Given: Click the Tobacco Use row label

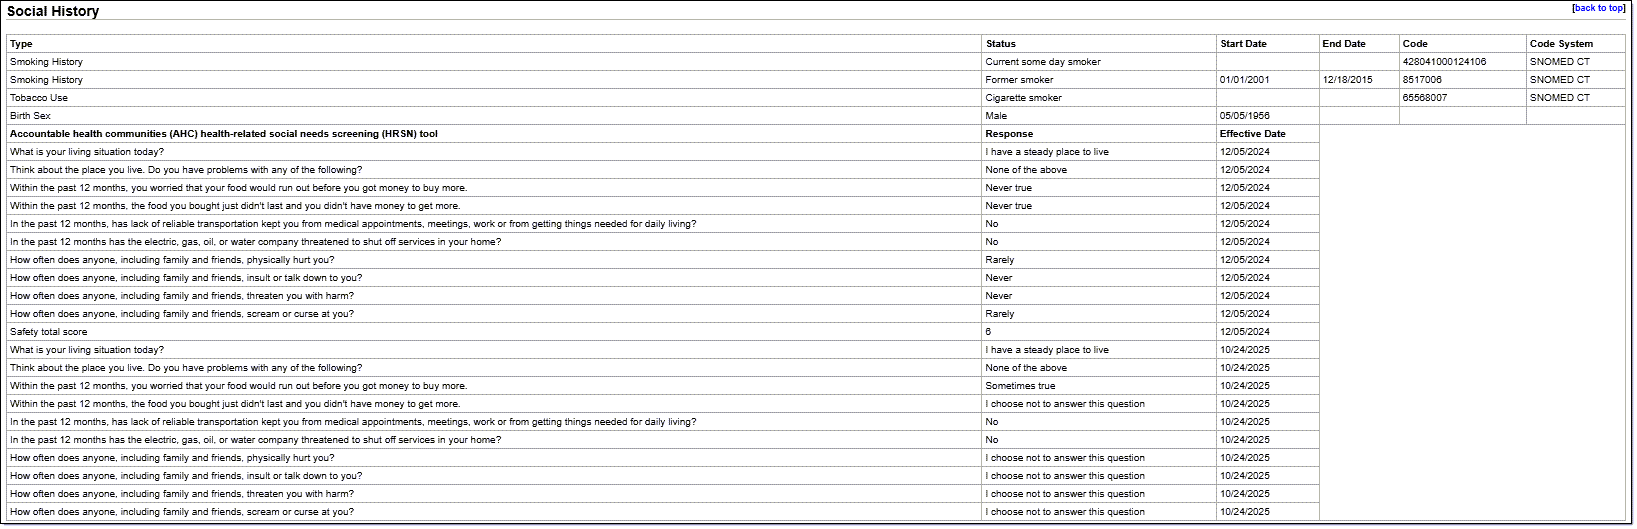Looking at the screenshot, I should (x=39, y=98).
